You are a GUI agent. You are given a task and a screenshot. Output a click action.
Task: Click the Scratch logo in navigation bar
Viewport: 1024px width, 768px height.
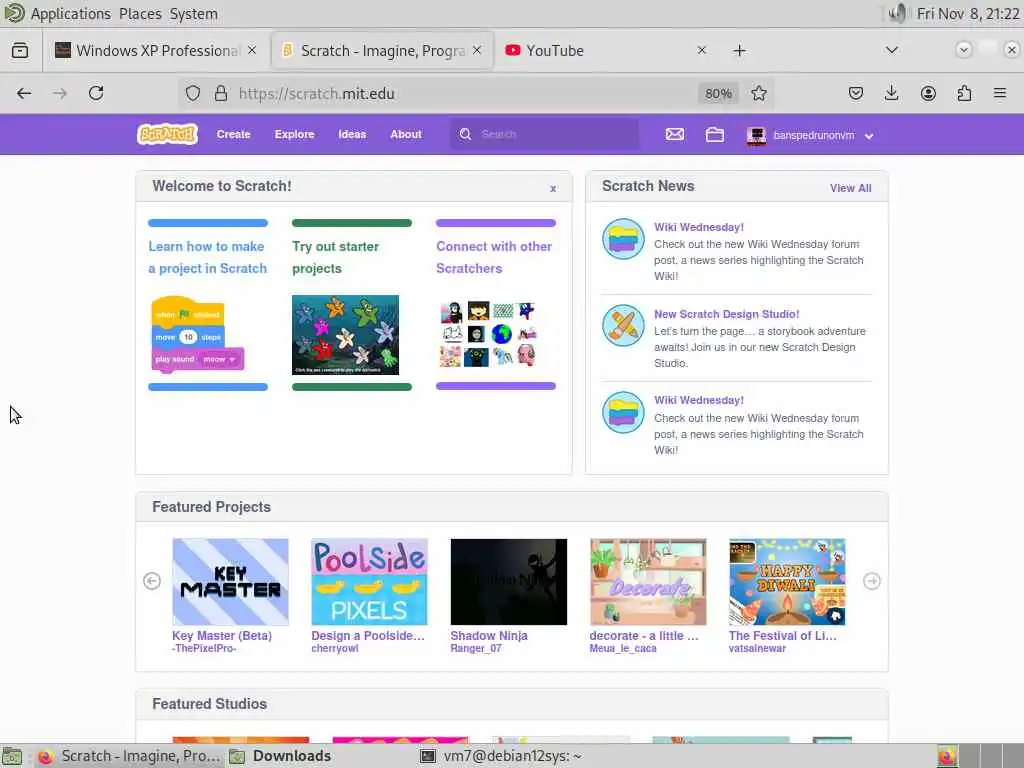(167, 134)
